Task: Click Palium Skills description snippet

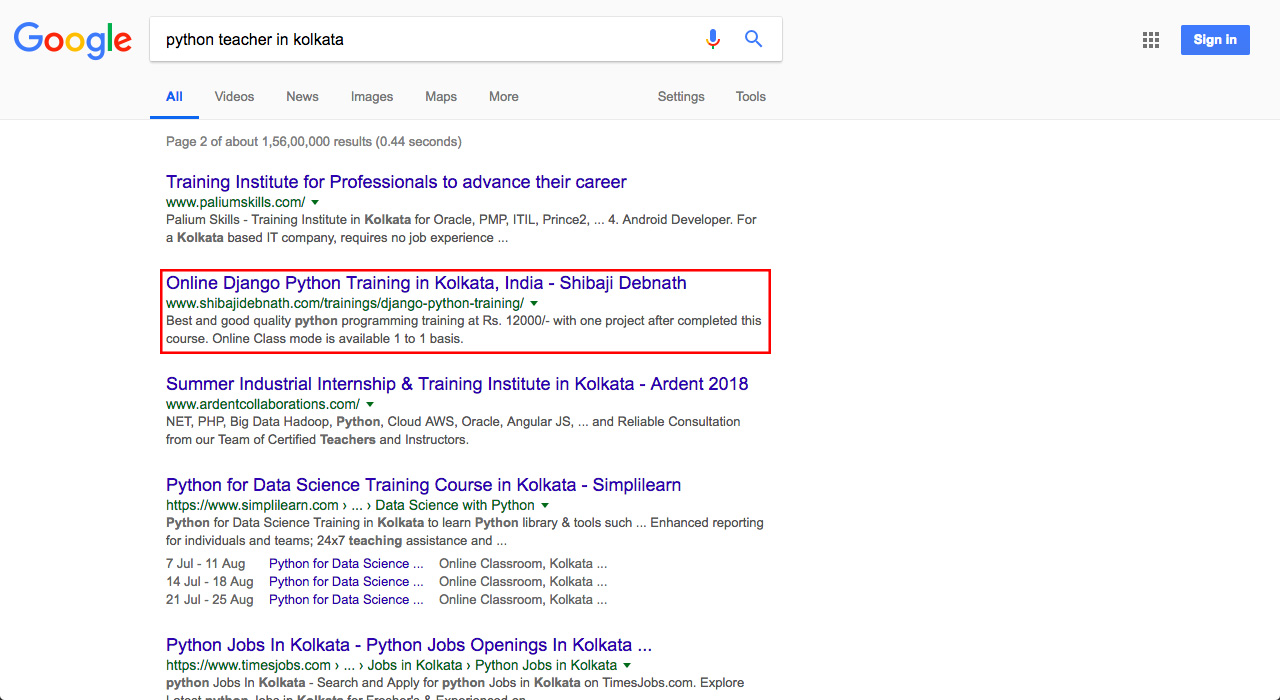Action: [461, 229]
